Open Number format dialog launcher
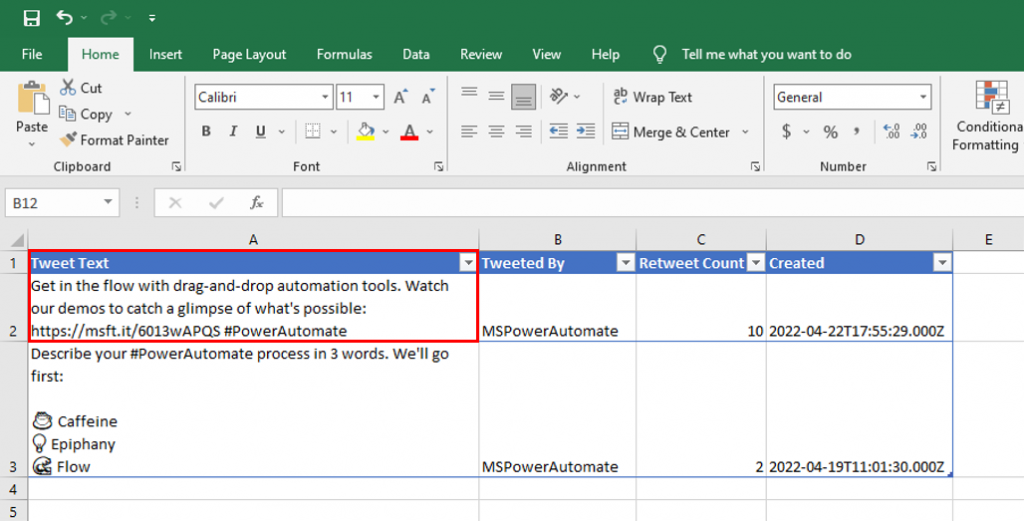1024x521 pixels. tap(932, 167)
